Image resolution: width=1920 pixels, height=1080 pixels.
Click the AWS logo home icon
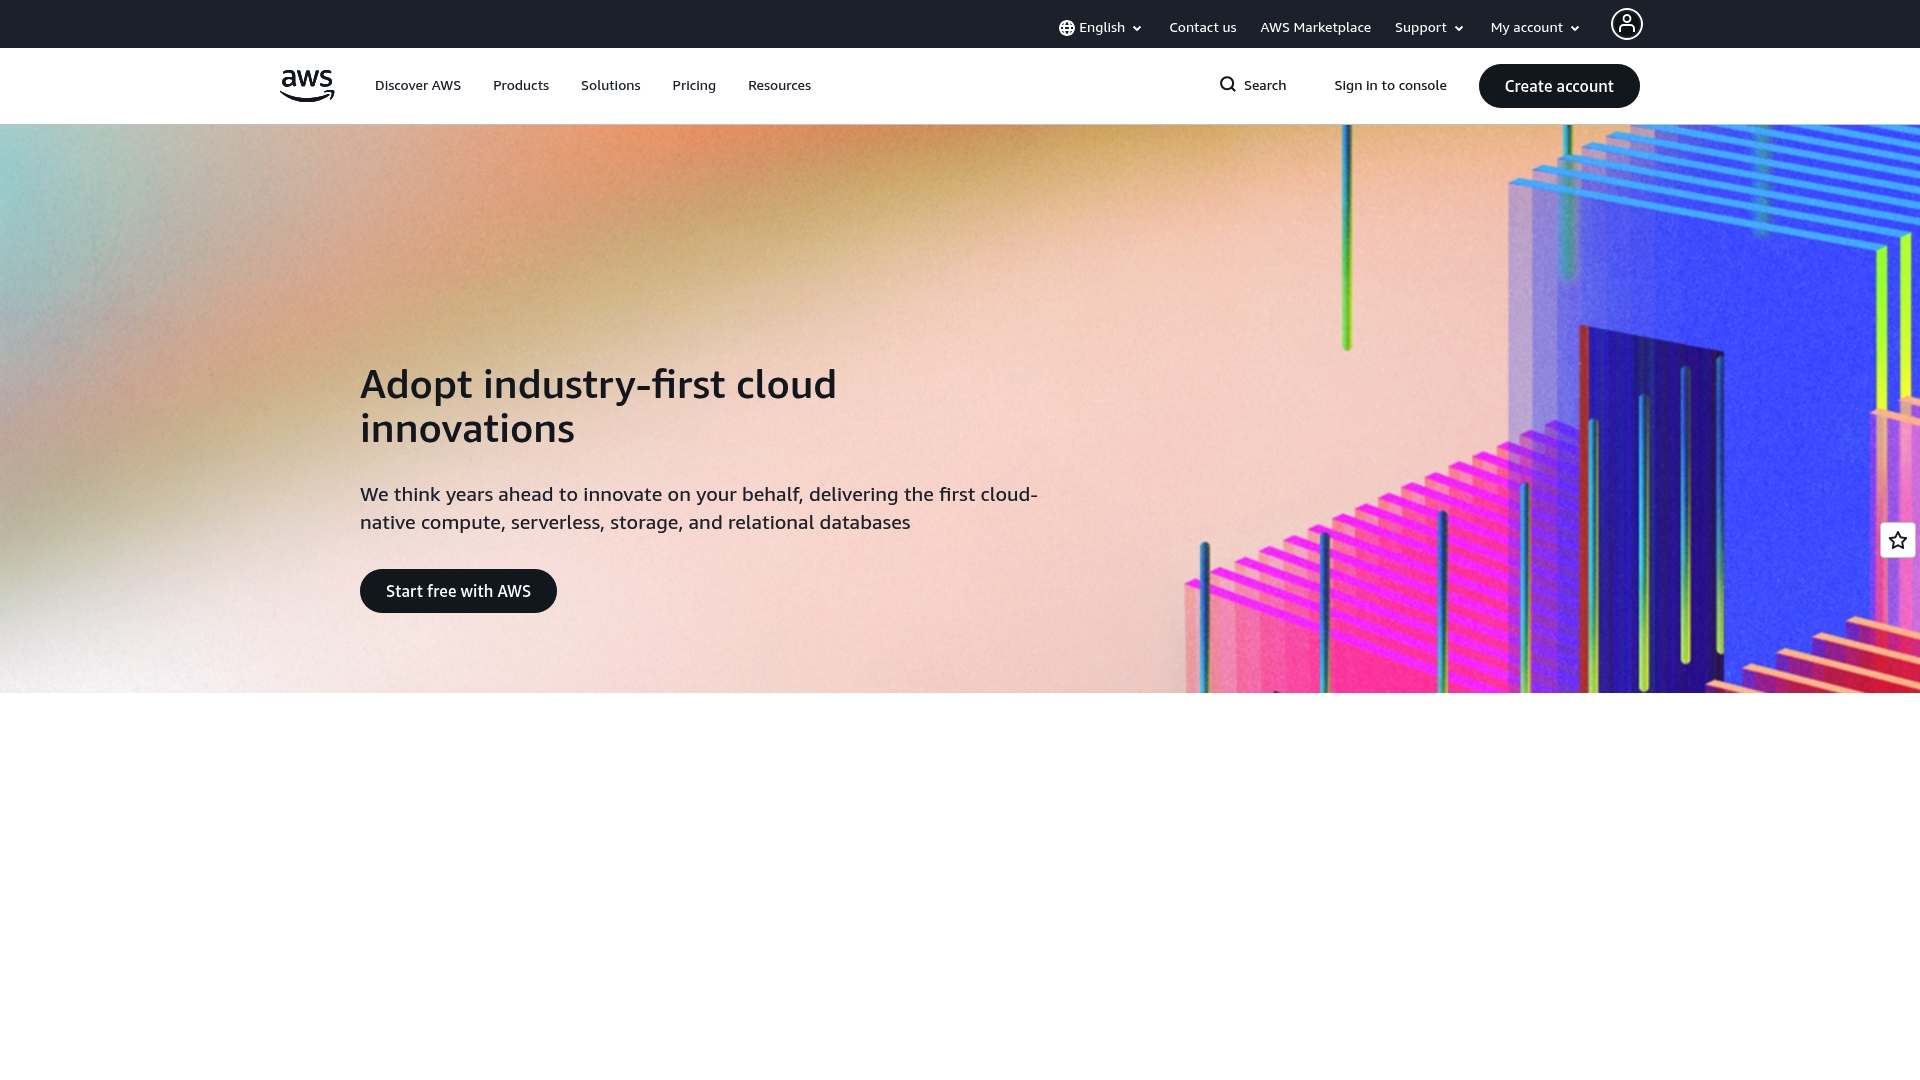click(x=307, y=86)
